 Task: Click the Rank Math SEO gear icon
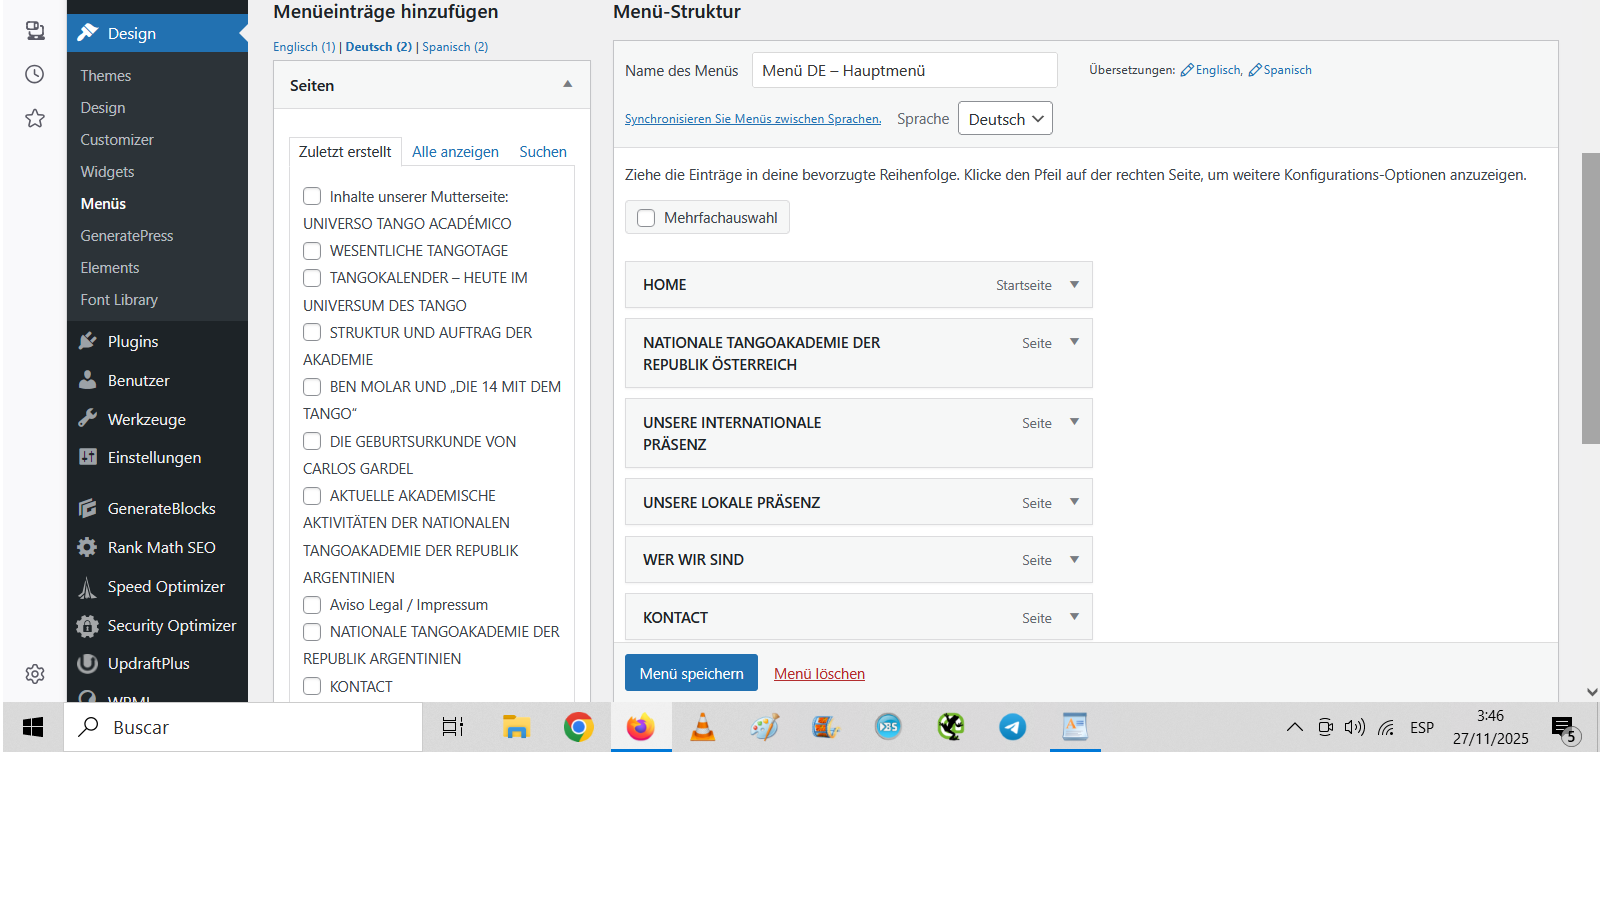pos(88,547)
